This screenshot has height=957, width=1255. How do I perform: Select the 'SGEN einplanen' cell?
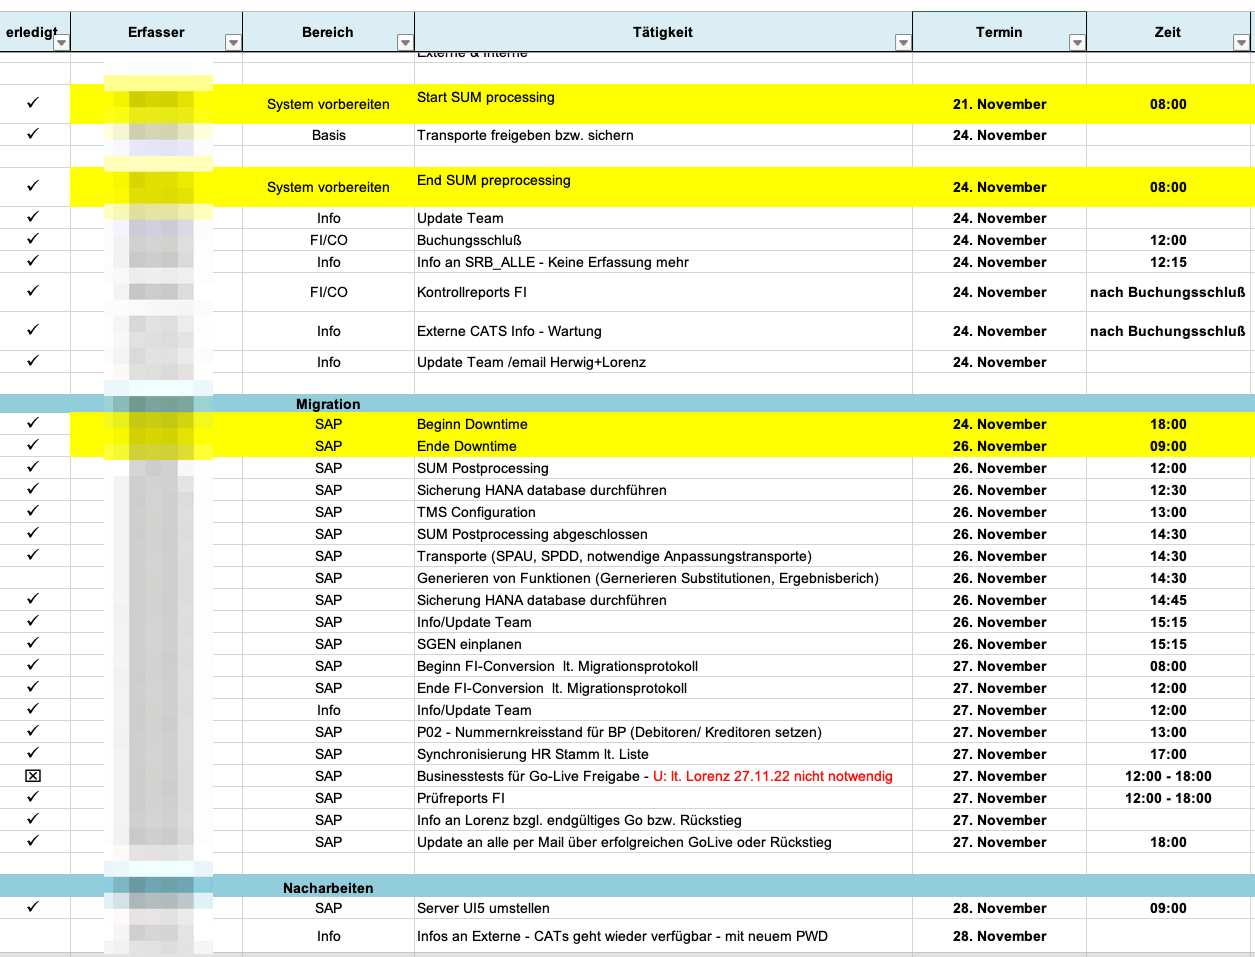pos(663,644)
